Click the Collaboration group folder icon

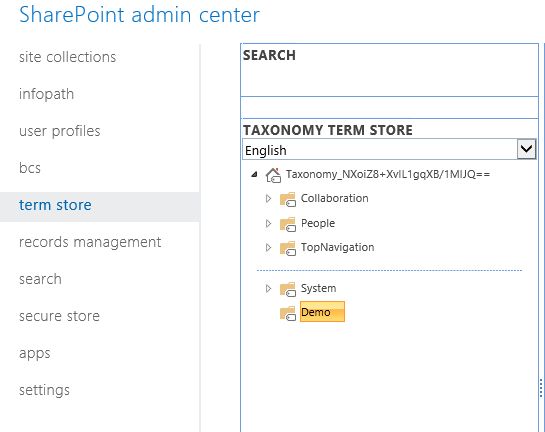point(288,199)
